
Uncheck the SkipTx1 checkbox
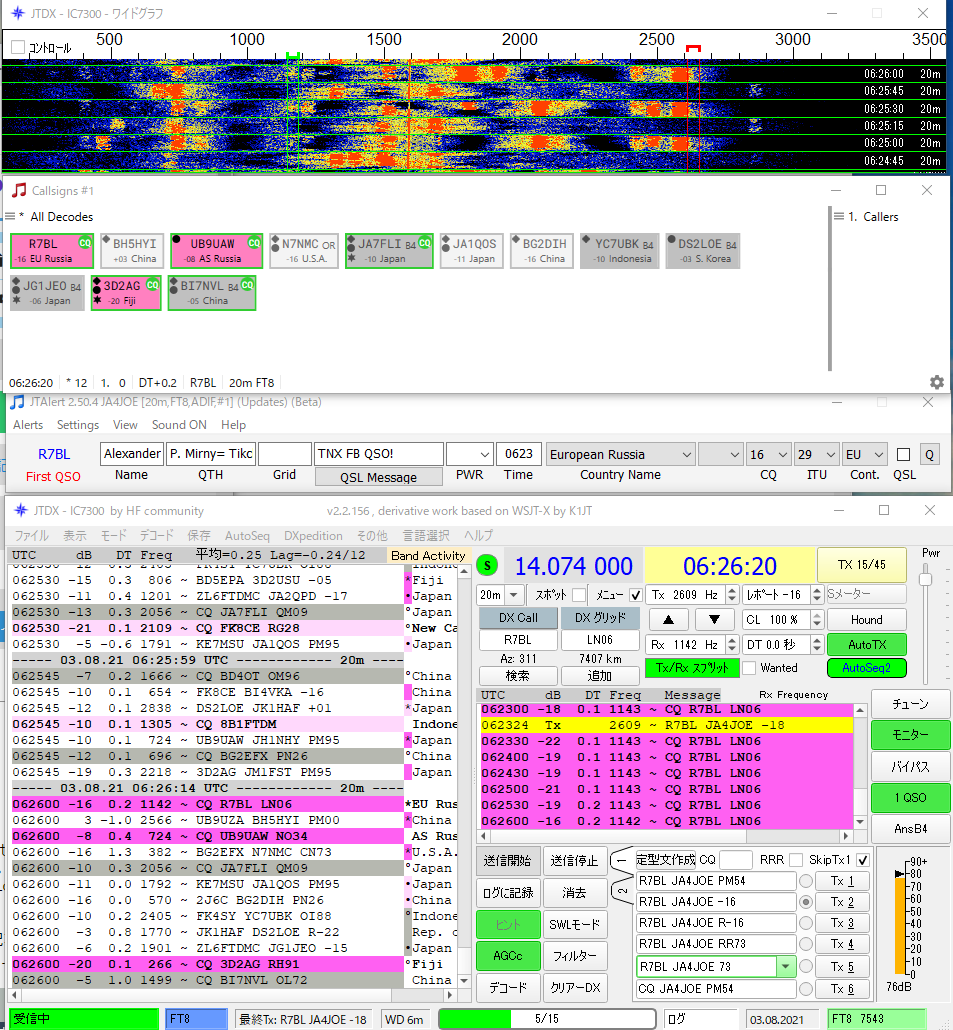click(863, 860)
